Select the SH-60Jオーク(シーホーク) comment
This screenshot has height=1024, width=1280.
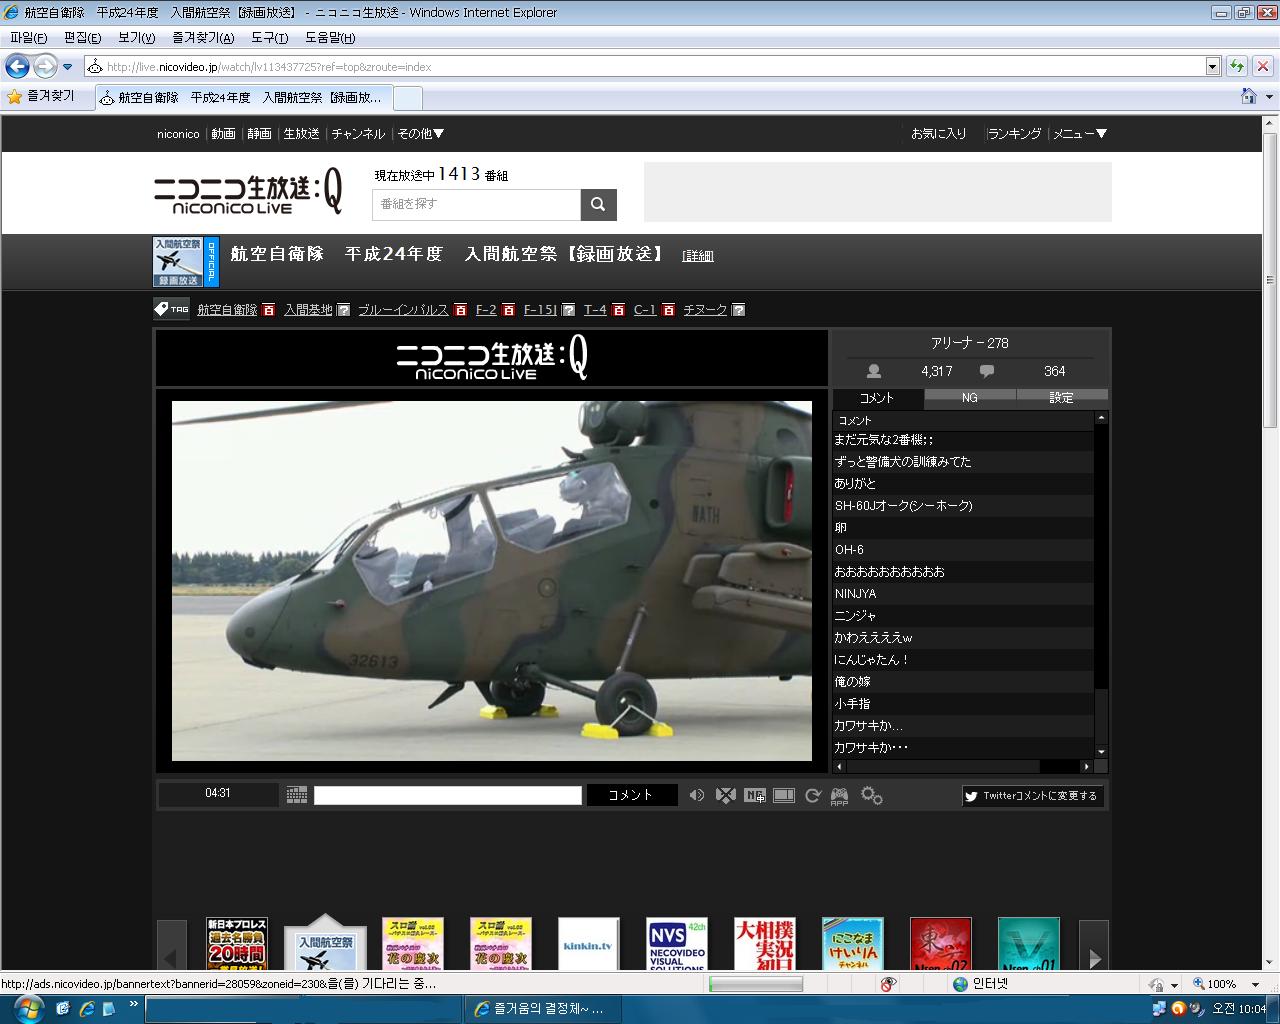[963, 506]
